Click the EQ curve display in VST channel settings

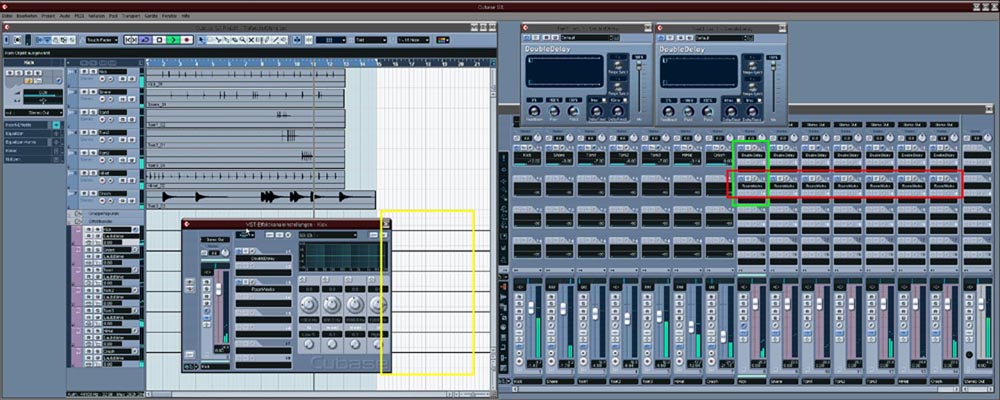point(342,256)
